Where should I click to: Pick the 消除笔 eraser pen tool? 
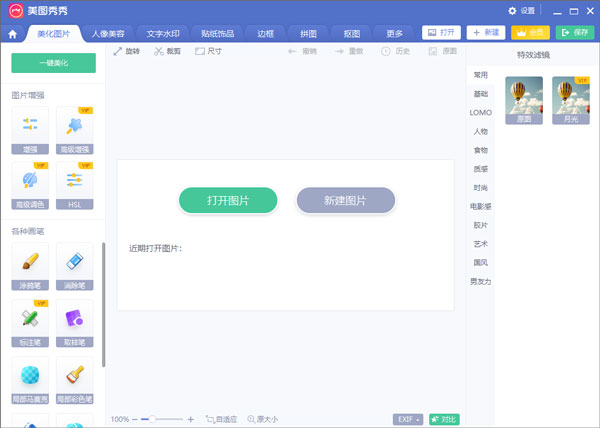pyautogui.click(x=75, y=267)
